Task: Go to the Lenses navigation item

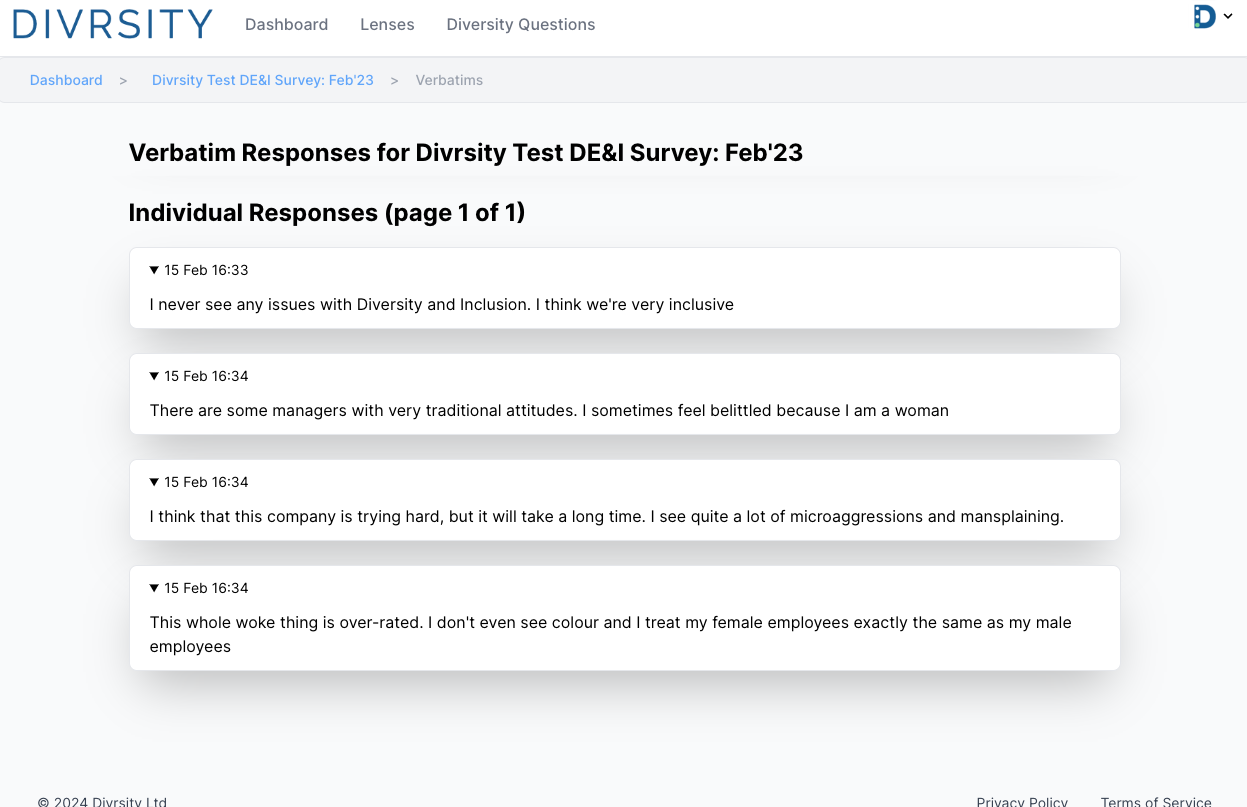Action: pos(387,25)
